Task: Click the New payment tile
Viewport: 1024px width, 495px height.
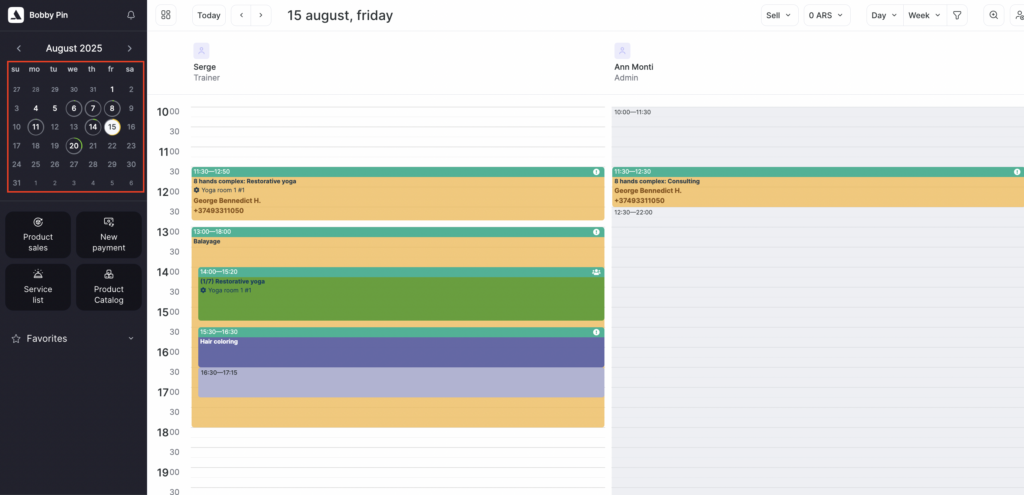Action: click(109, 235)
